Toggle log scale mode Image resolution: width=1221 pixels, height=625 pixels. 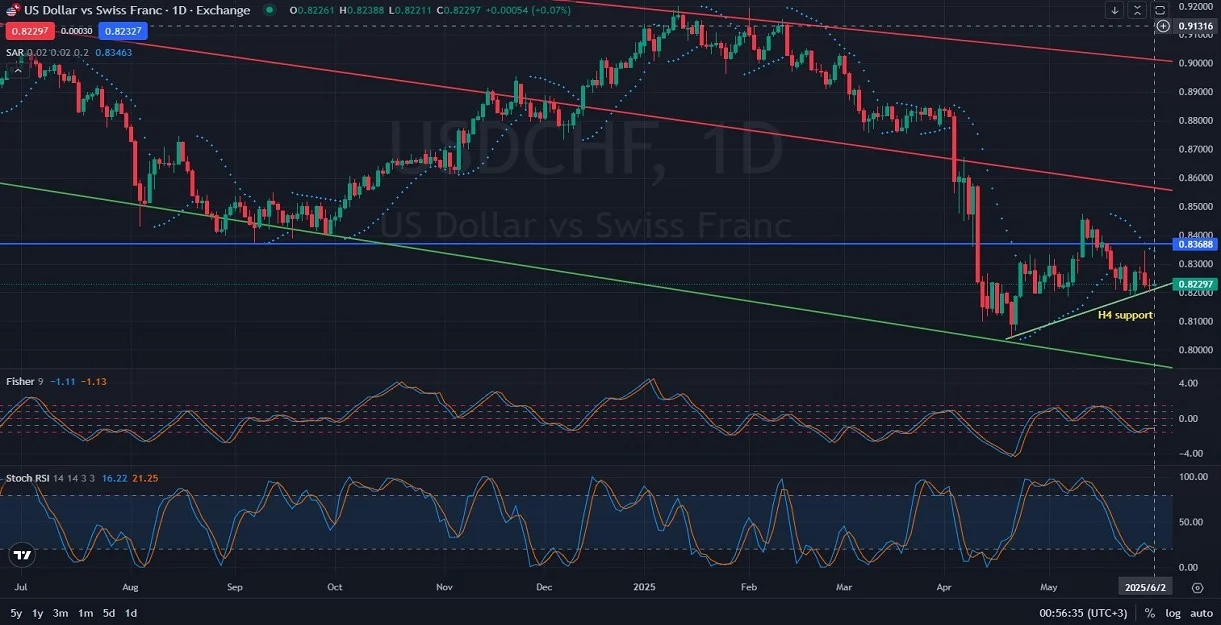[x=1171, y=613]
